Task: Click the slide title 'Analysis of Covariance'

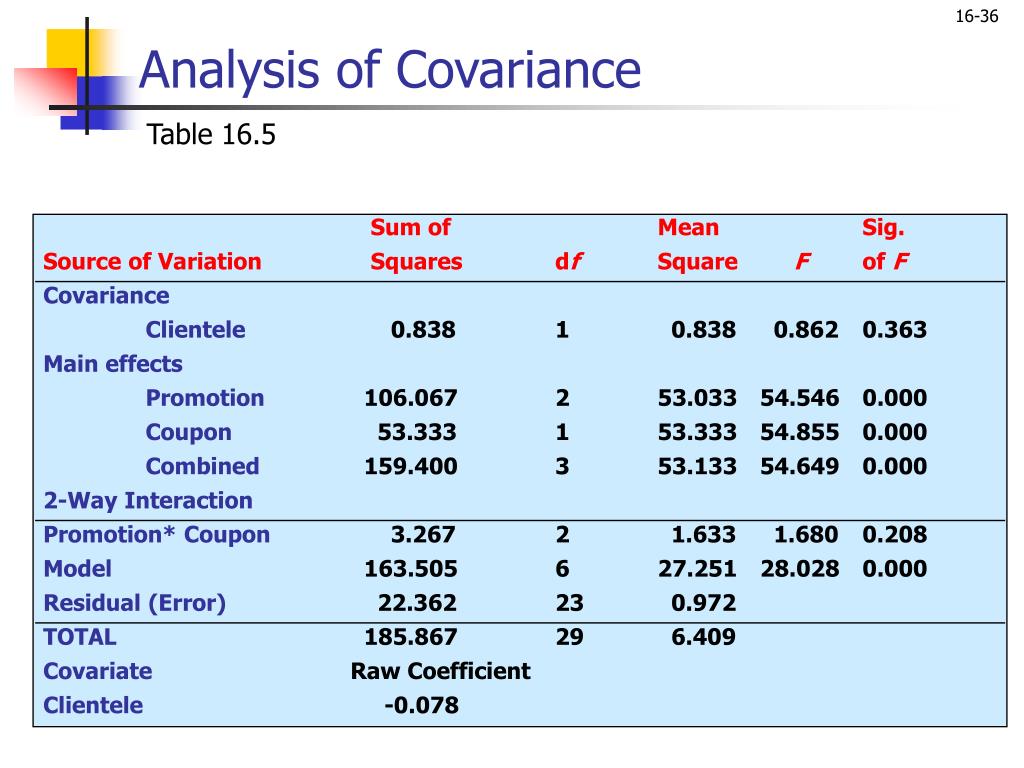Action: coord(390,71)
